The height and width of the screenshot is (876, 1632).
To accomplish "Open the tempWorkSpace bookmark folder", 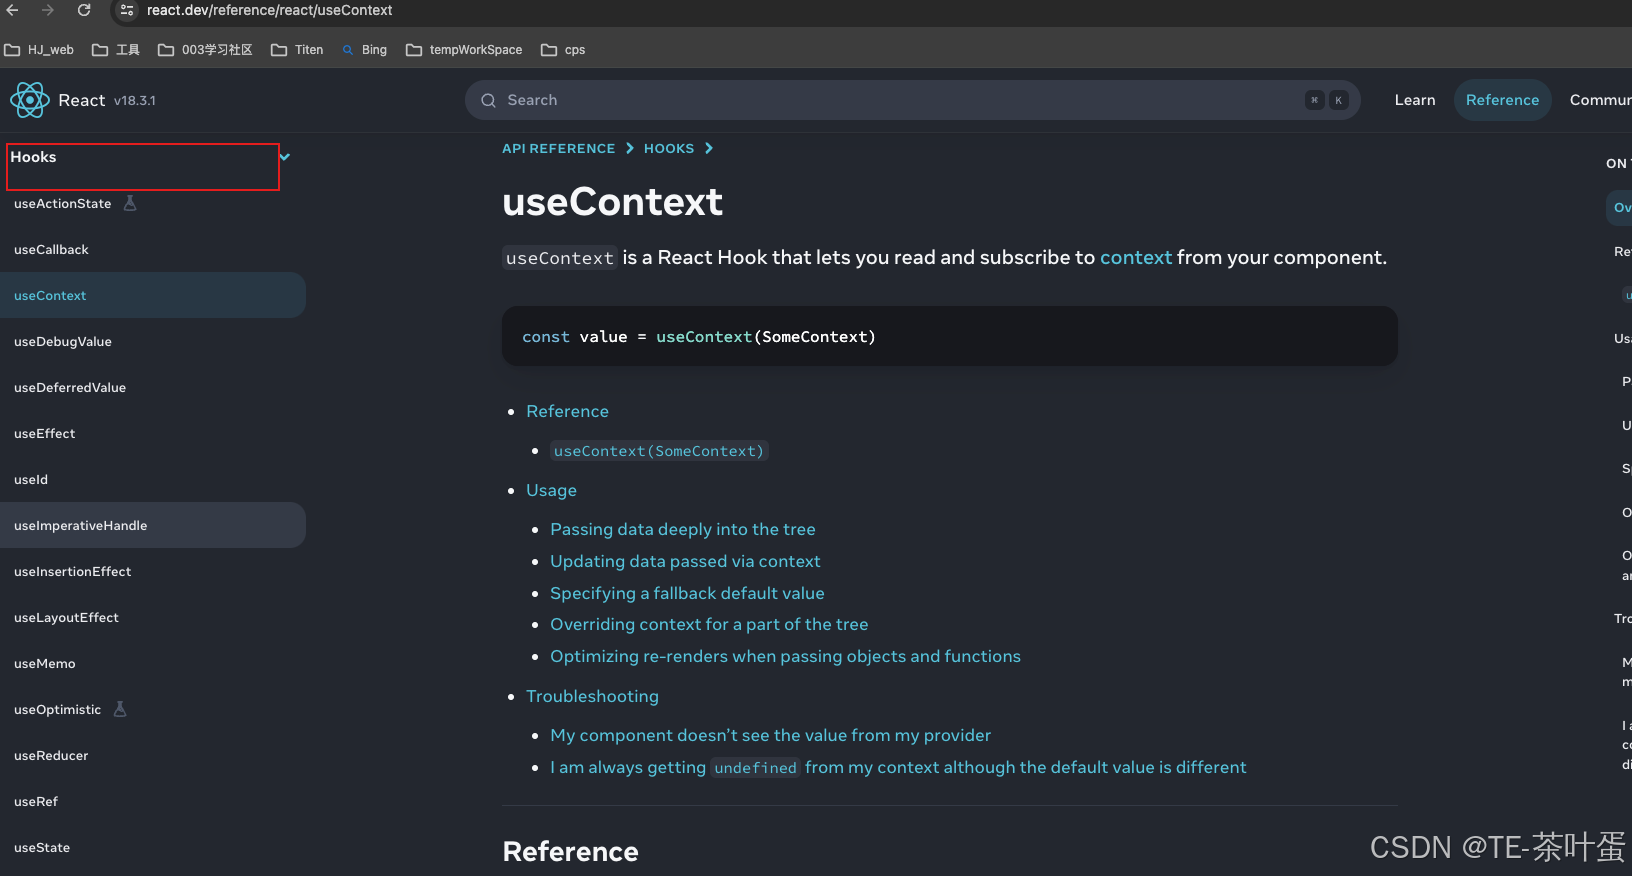I will point(464,50).
